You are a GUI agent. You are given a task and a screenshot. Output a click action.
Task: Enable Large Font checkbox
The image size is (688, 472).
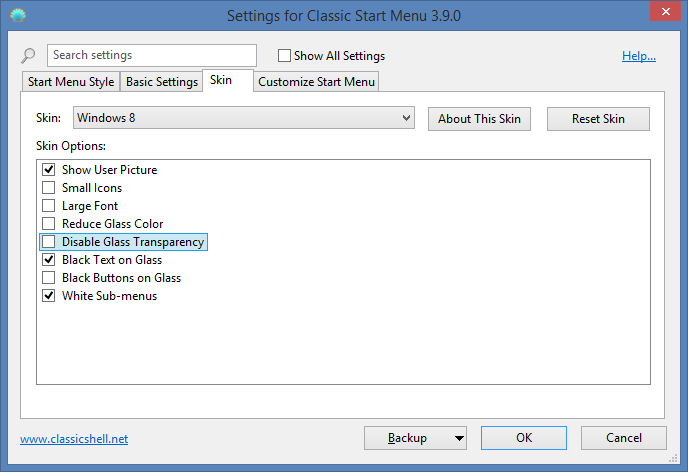(49, 206)
